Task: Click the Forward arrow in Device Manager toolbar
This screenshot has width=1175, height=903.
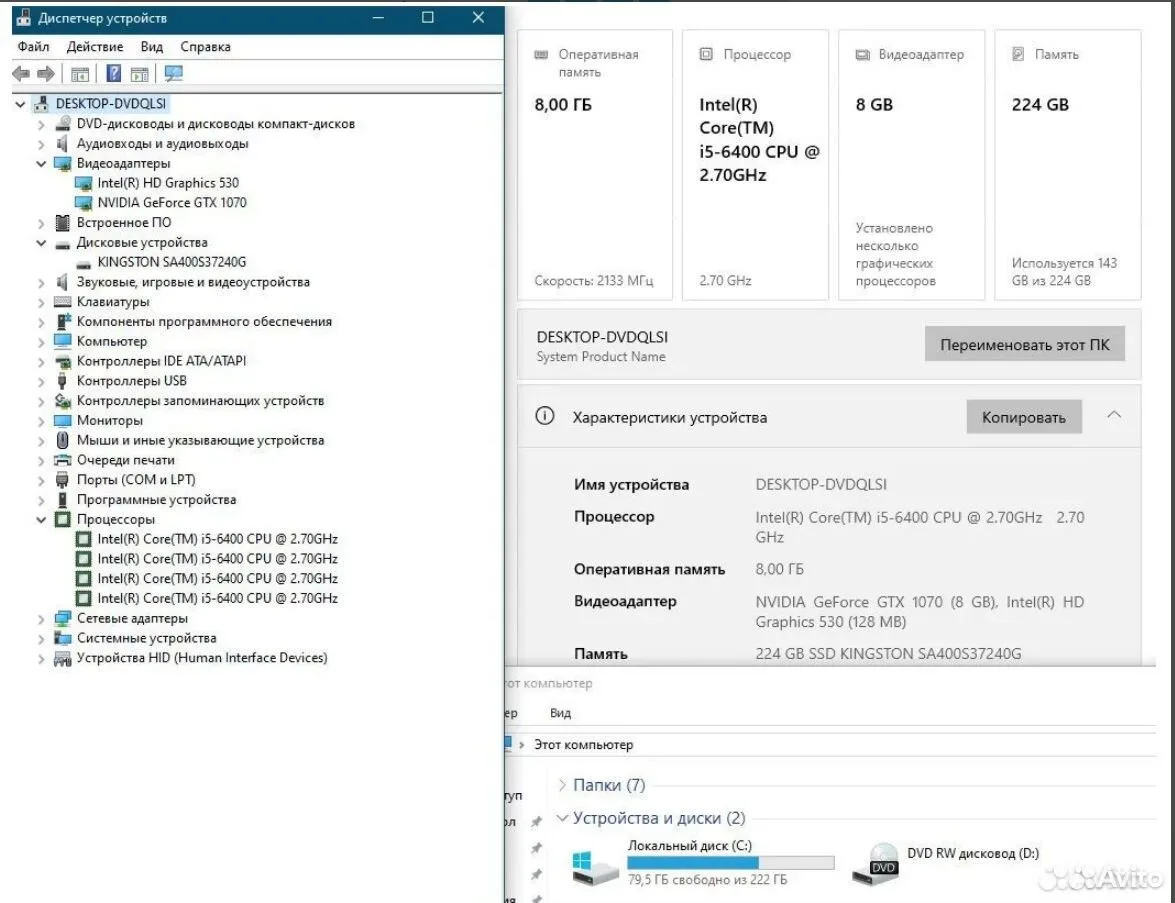Action: coord(46,73)
